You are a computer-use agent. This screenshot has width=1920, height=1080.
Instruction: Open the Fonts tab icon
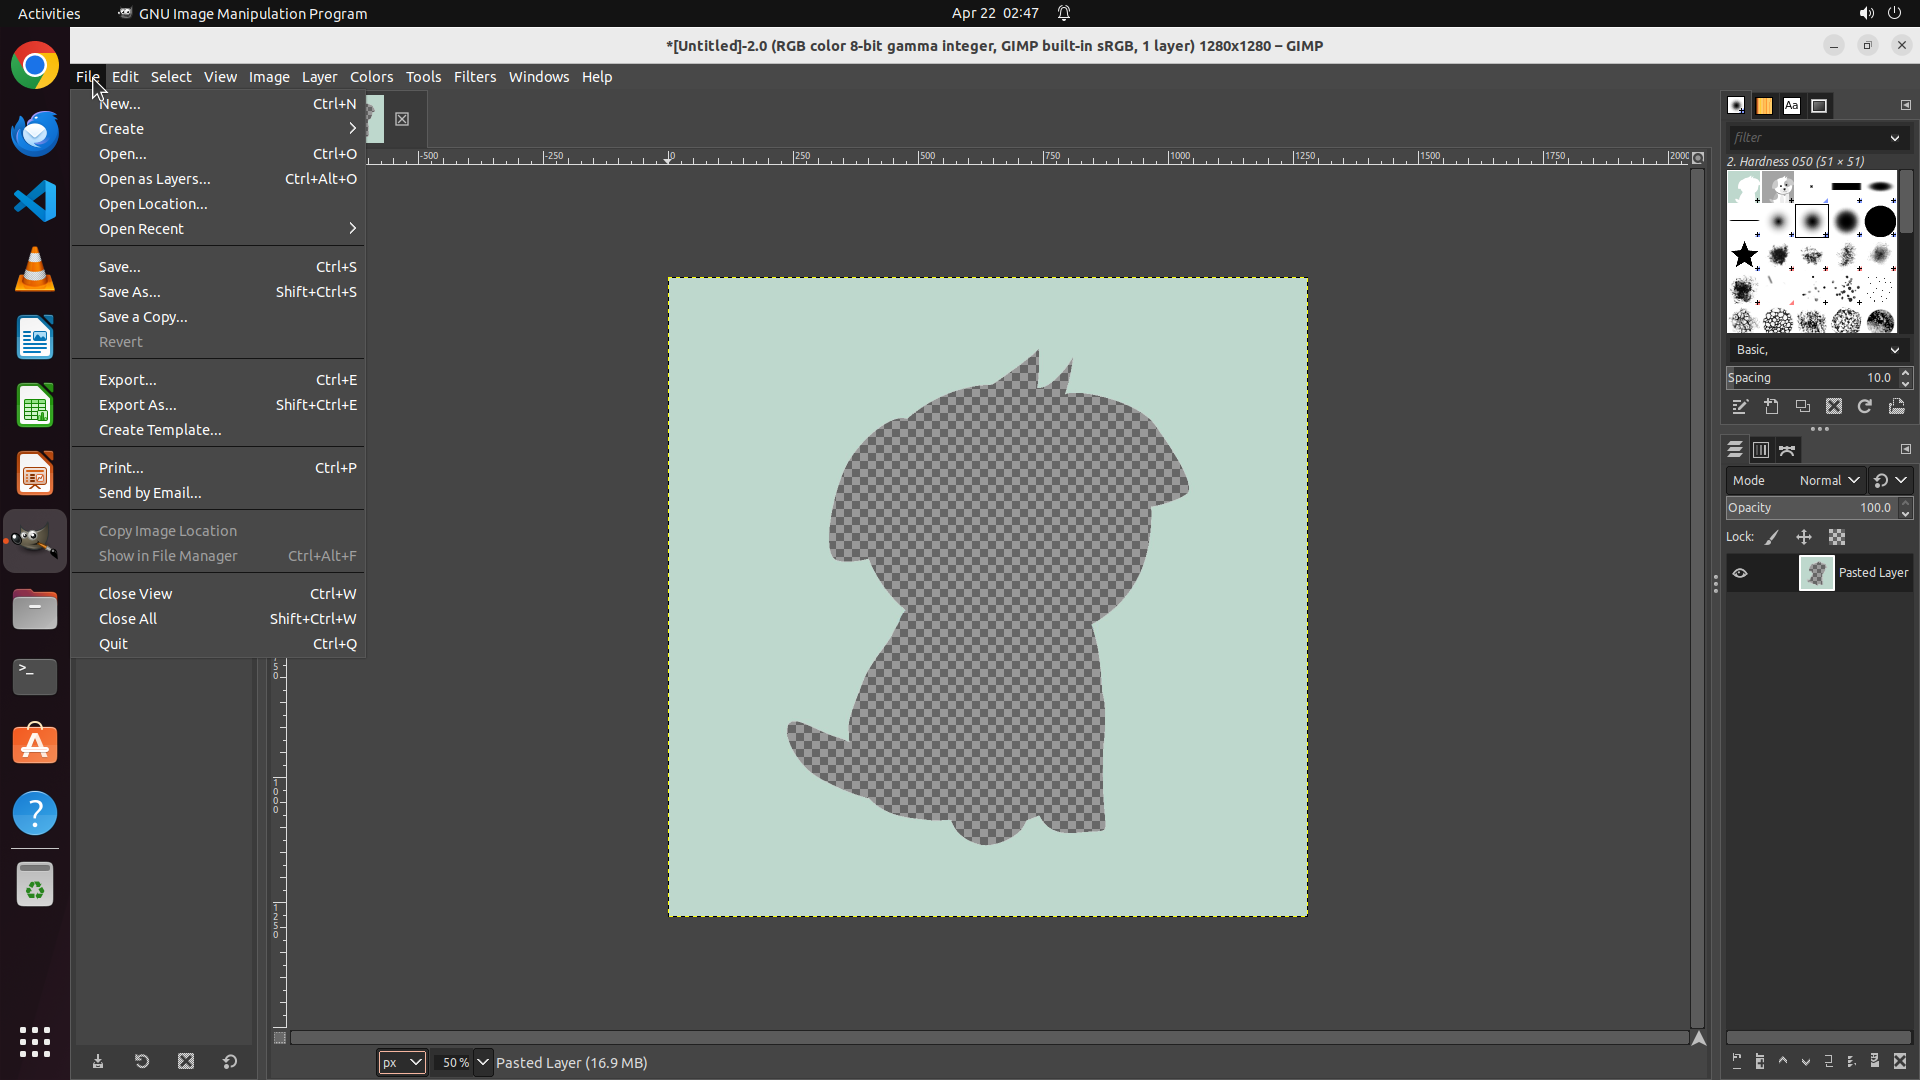tap(1791, 106)
